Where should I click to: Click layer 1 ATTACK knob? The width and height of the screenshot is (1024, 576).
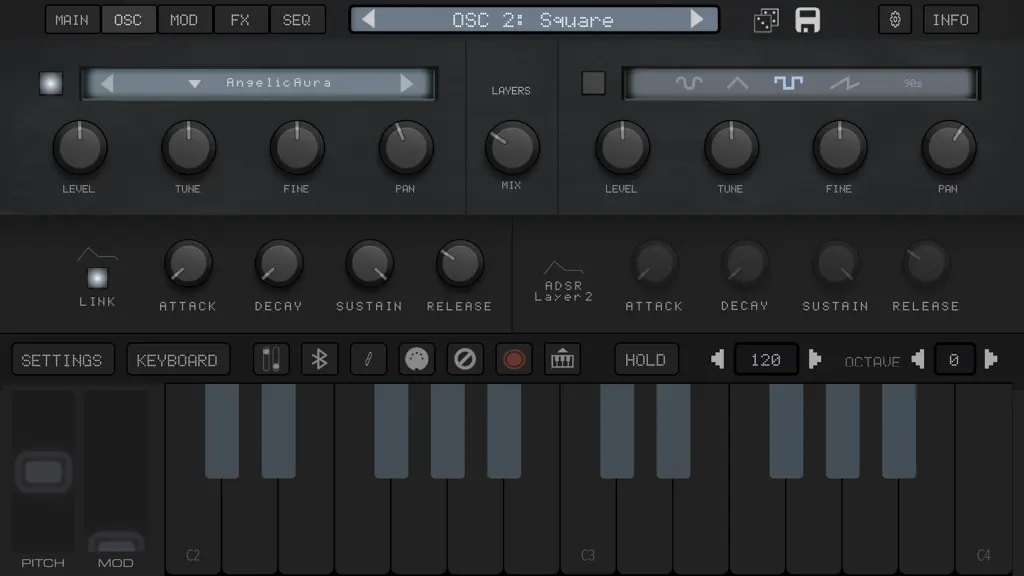click(188, 264)
